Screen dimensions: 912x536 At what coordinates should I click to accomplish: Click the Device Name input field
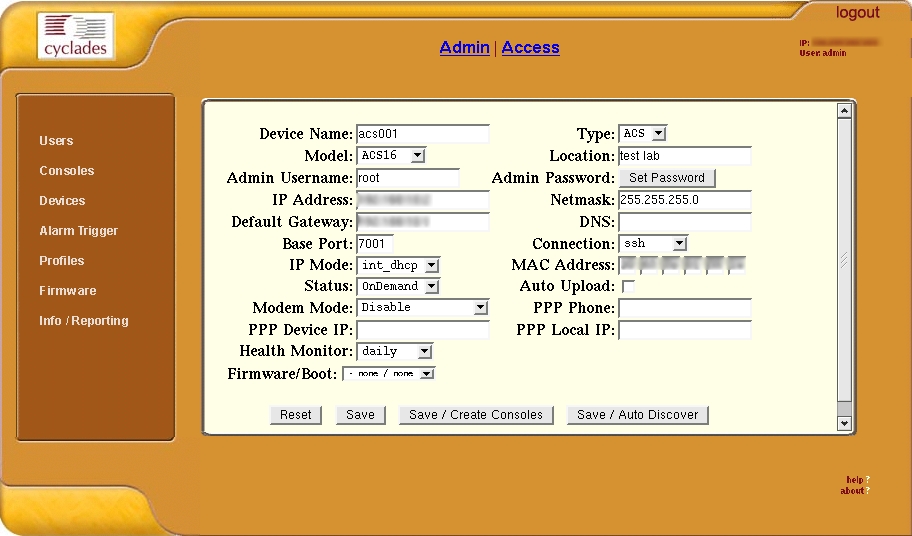(422, 134)
